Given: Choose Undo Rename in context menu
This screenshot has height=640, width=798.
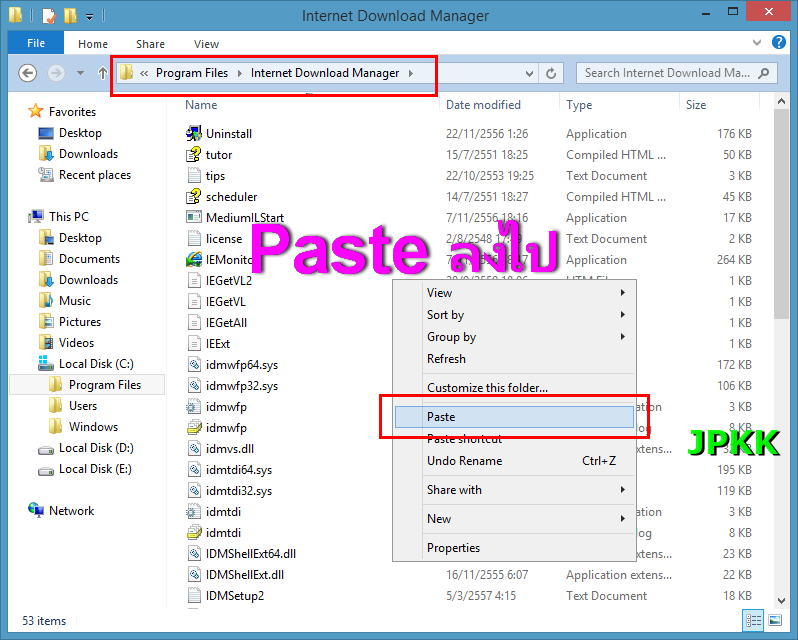Looking at the screenshot, I should [x=514, y=460].
